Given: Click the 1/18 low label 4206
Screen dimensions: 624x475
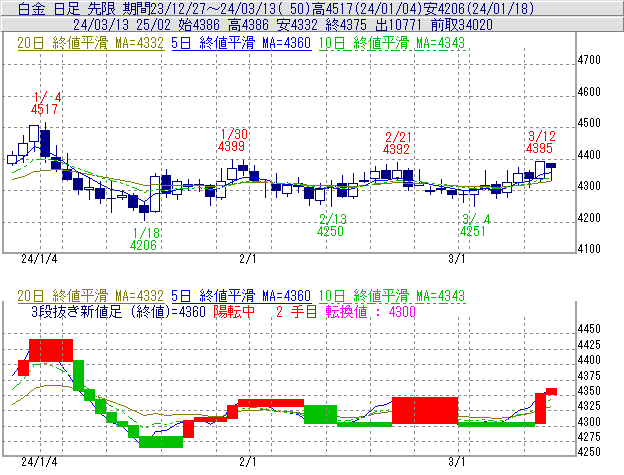Looking at the screenshot, I should pyautogui.click(x=143, y=245).
